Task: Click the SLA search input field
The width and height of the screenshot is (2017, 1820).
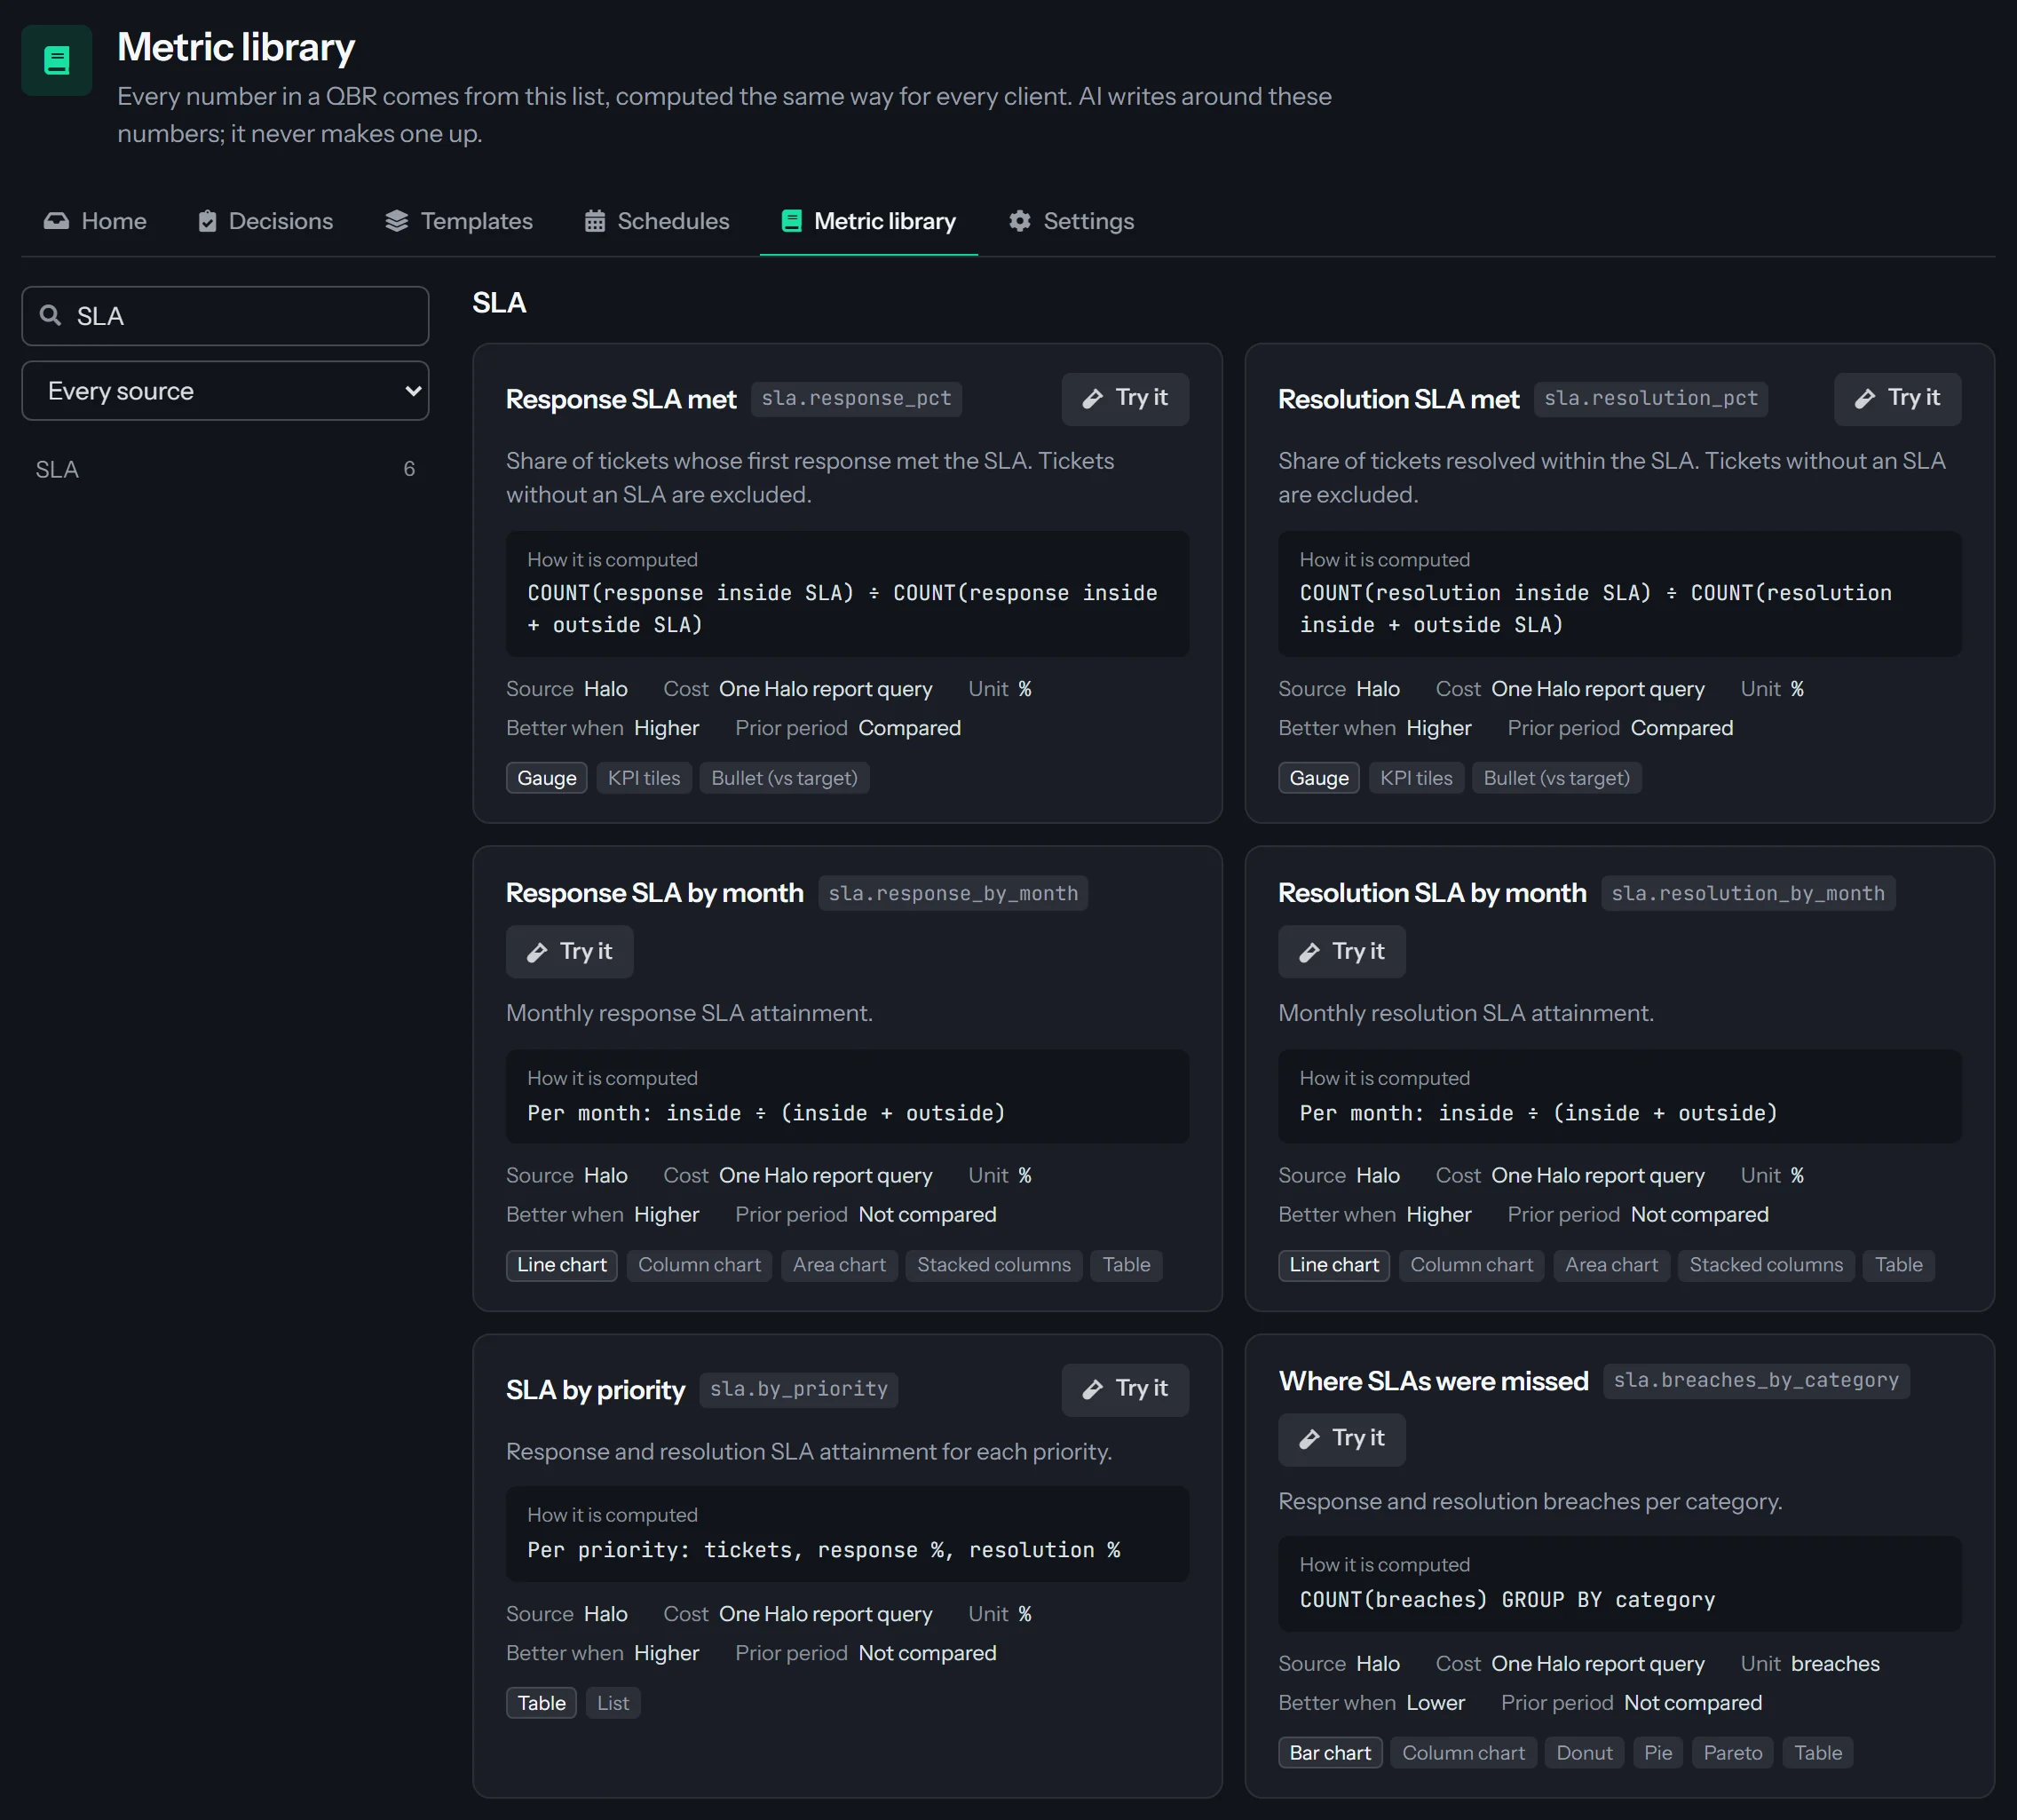Action: click(x=225, y=316)
